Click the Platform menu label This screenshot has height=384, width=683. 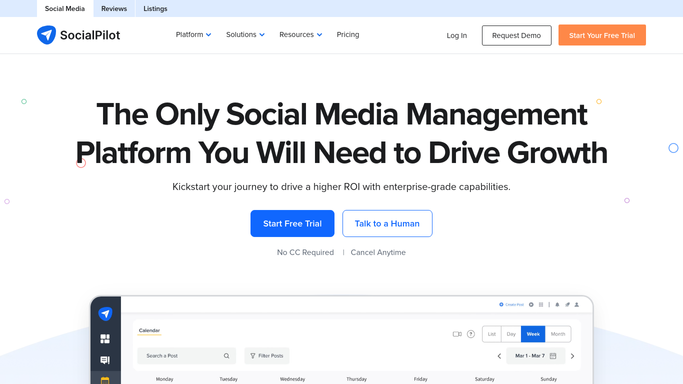[x=189, y=34]
